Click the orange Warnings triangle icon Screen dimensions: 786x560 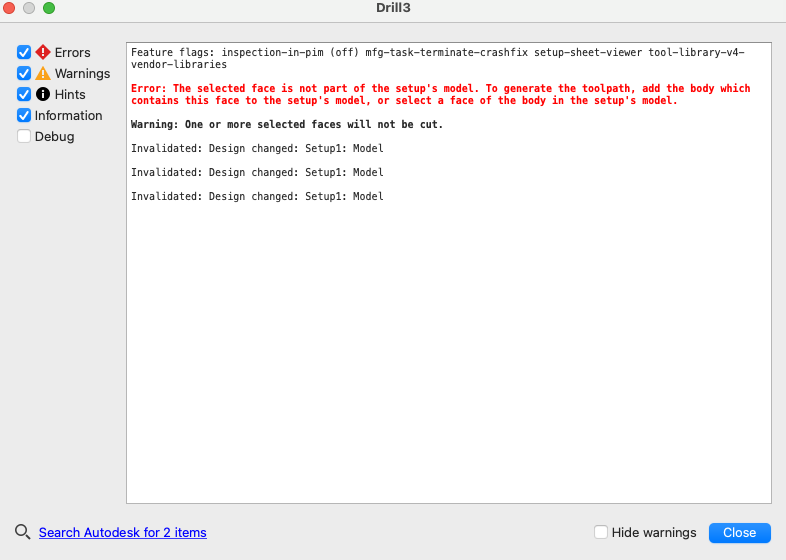43,73
